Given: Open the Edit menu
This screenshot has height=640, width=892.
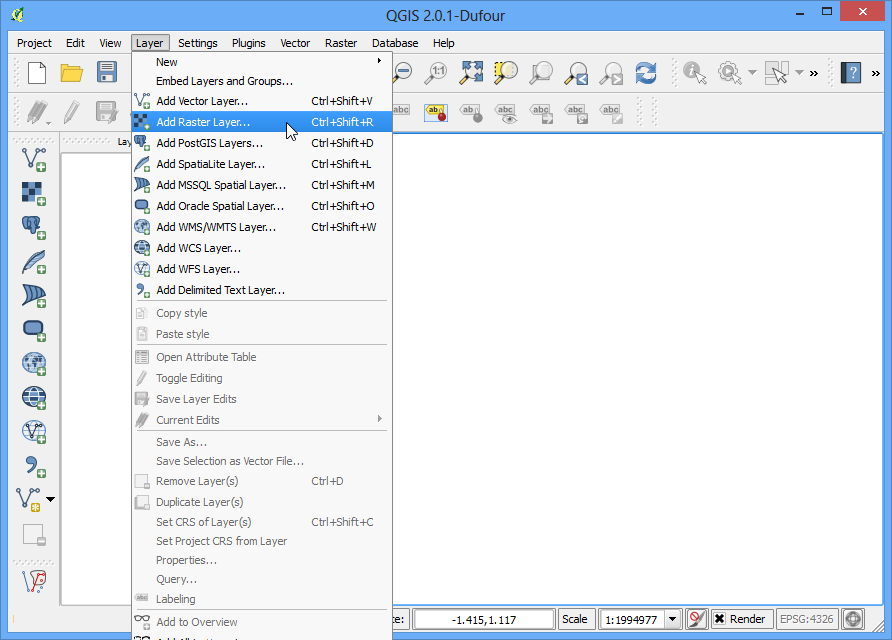Looking at the screenshot, I should (x=75, y=43).
